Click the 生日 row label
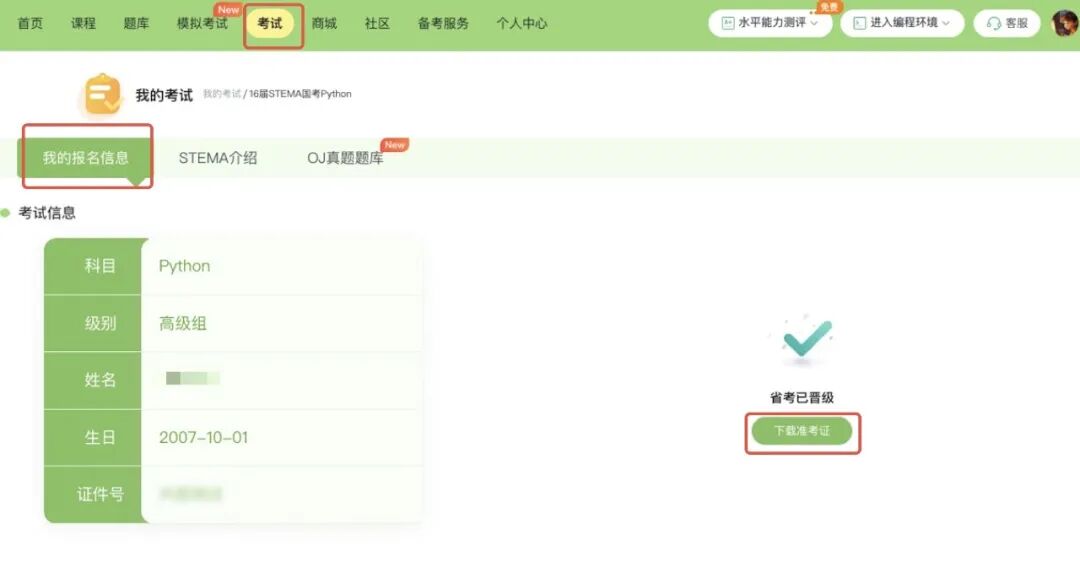 point(100,437)
